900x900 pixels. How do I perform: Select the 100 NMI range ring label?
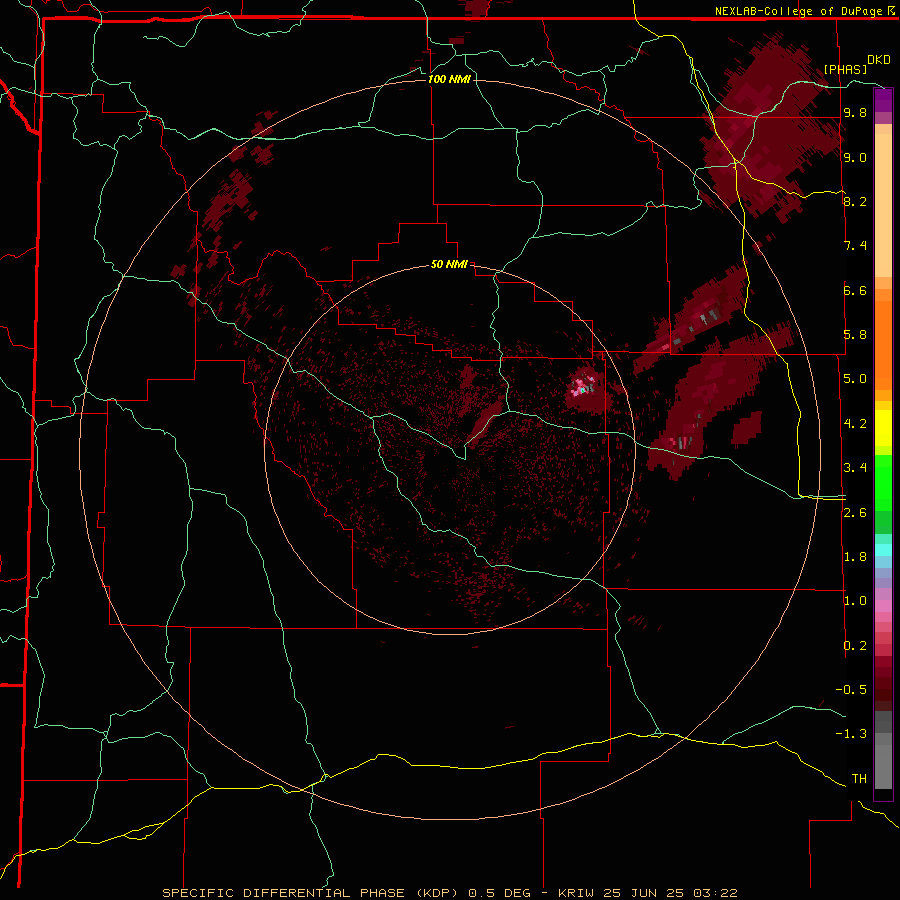coord(449,79)
